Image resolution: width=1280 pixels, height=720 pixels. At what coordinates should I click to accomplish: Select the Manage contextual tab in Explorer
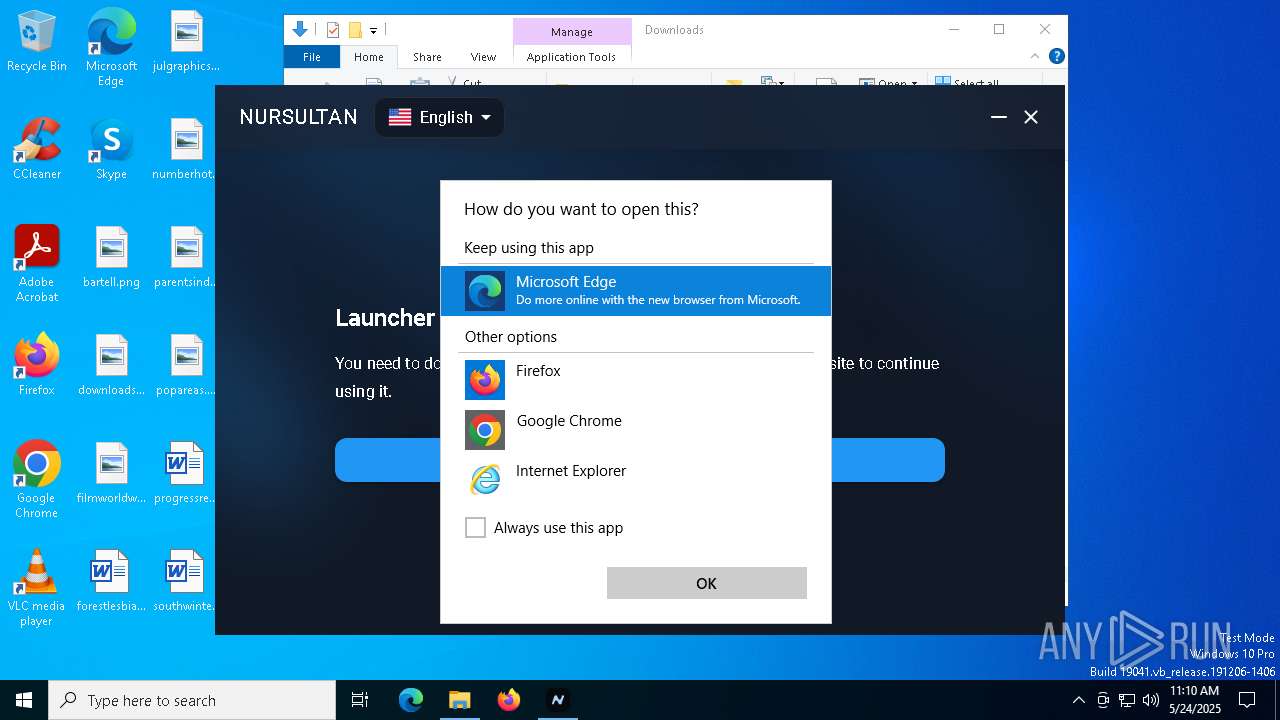pos(572,31)
